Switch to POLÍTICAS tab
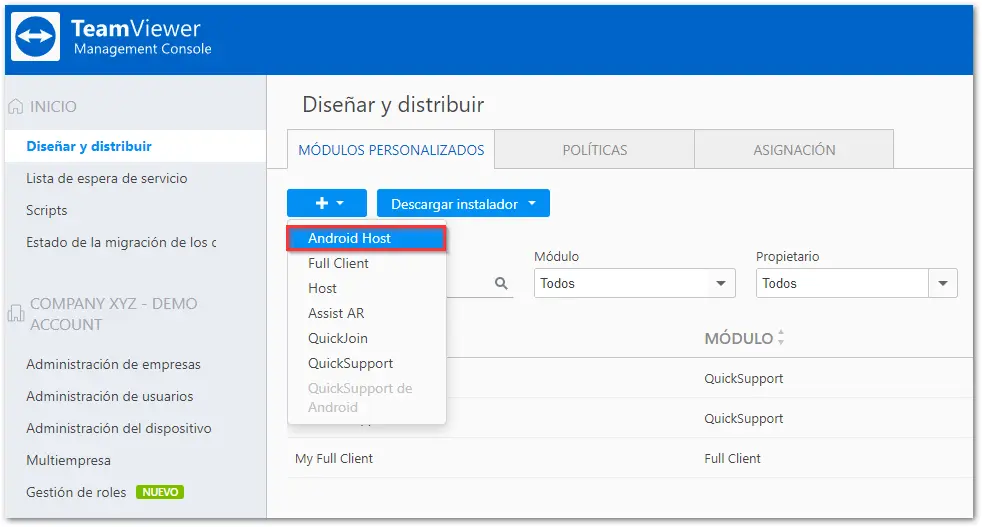Screen dimensions: 982x527 594,150
